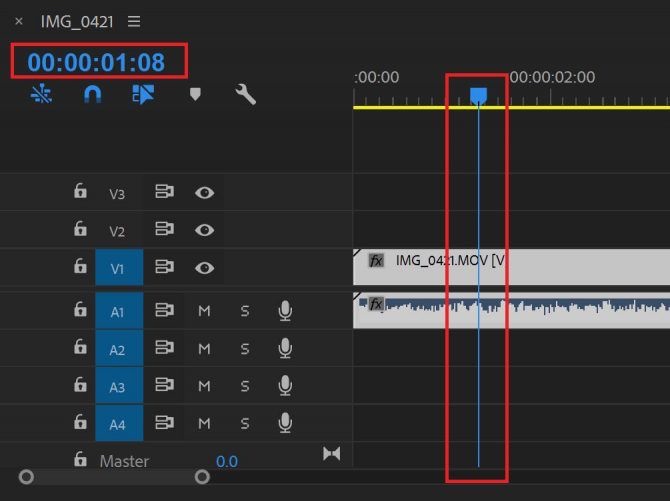Hide track V1 output with eye icon

(204, 268)
